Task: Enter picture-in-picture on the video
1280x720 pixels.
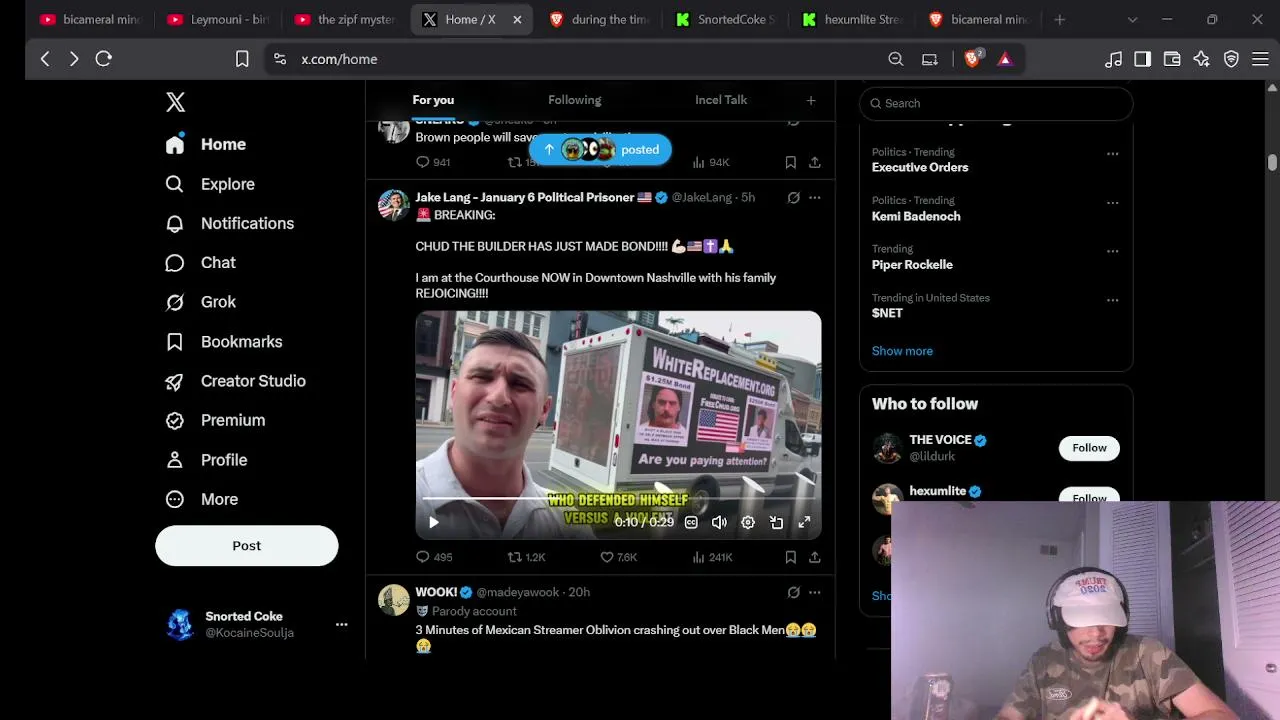Action: [x=776, y=522]
